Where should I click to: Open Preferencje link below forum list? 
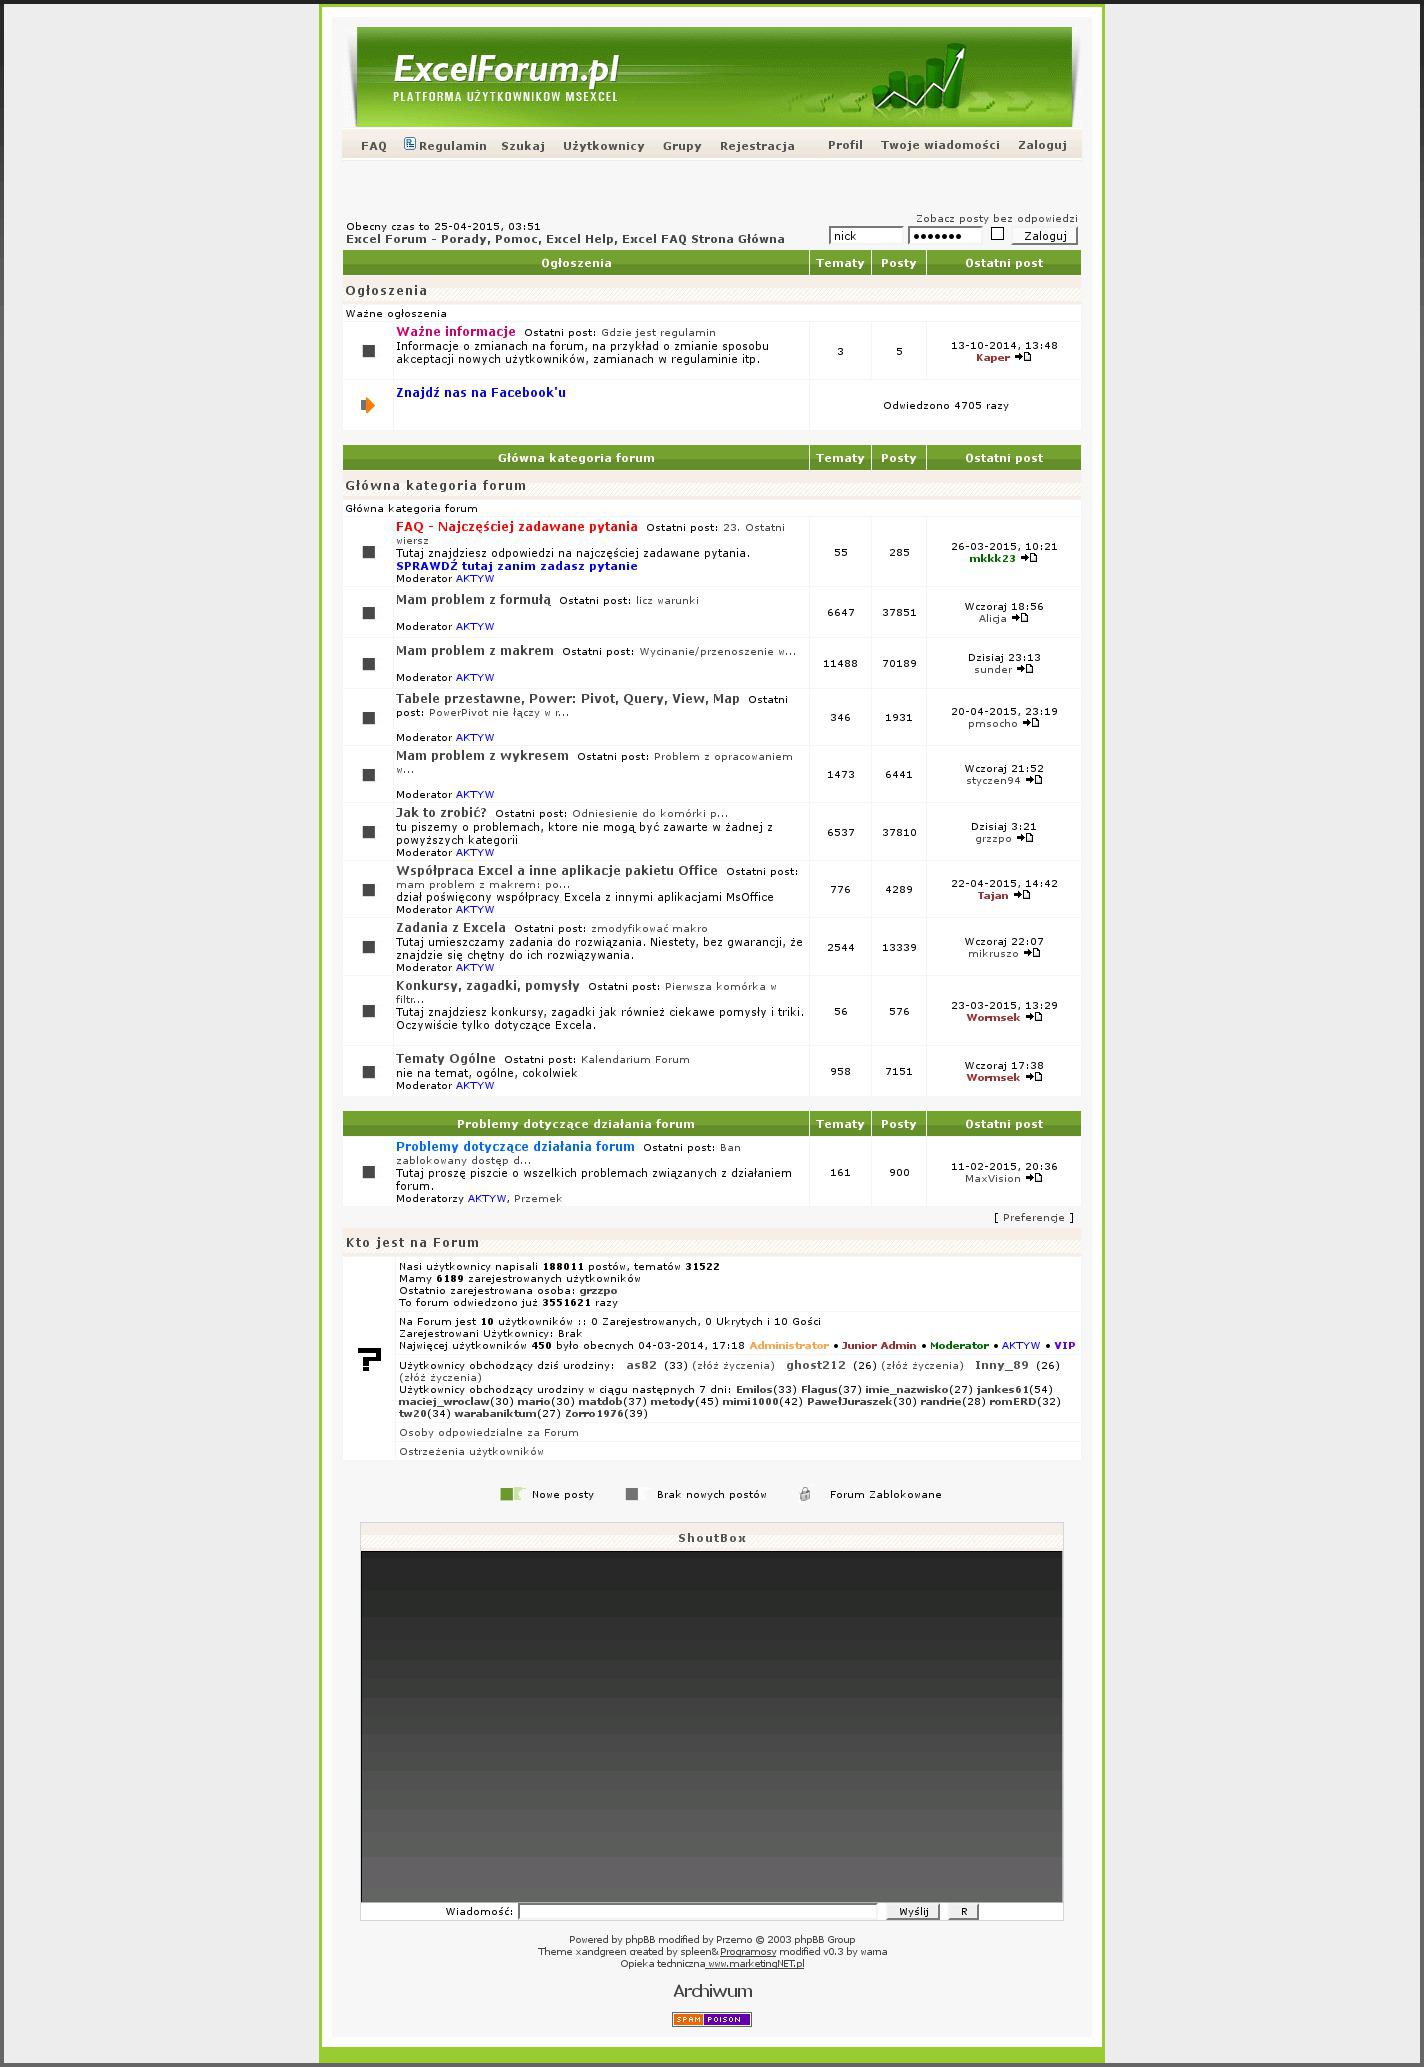point(1033,1217)
